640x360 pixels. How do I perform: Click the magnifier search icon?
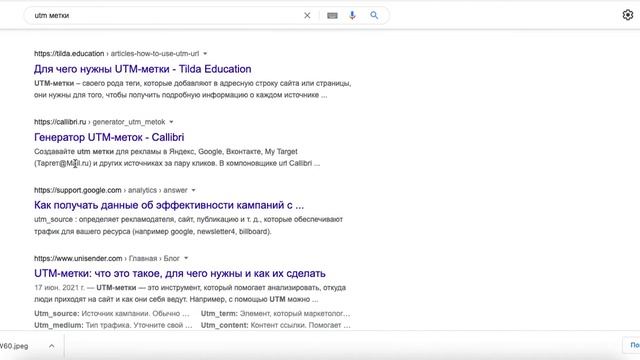pyautogui.click(x=374, y=16)
